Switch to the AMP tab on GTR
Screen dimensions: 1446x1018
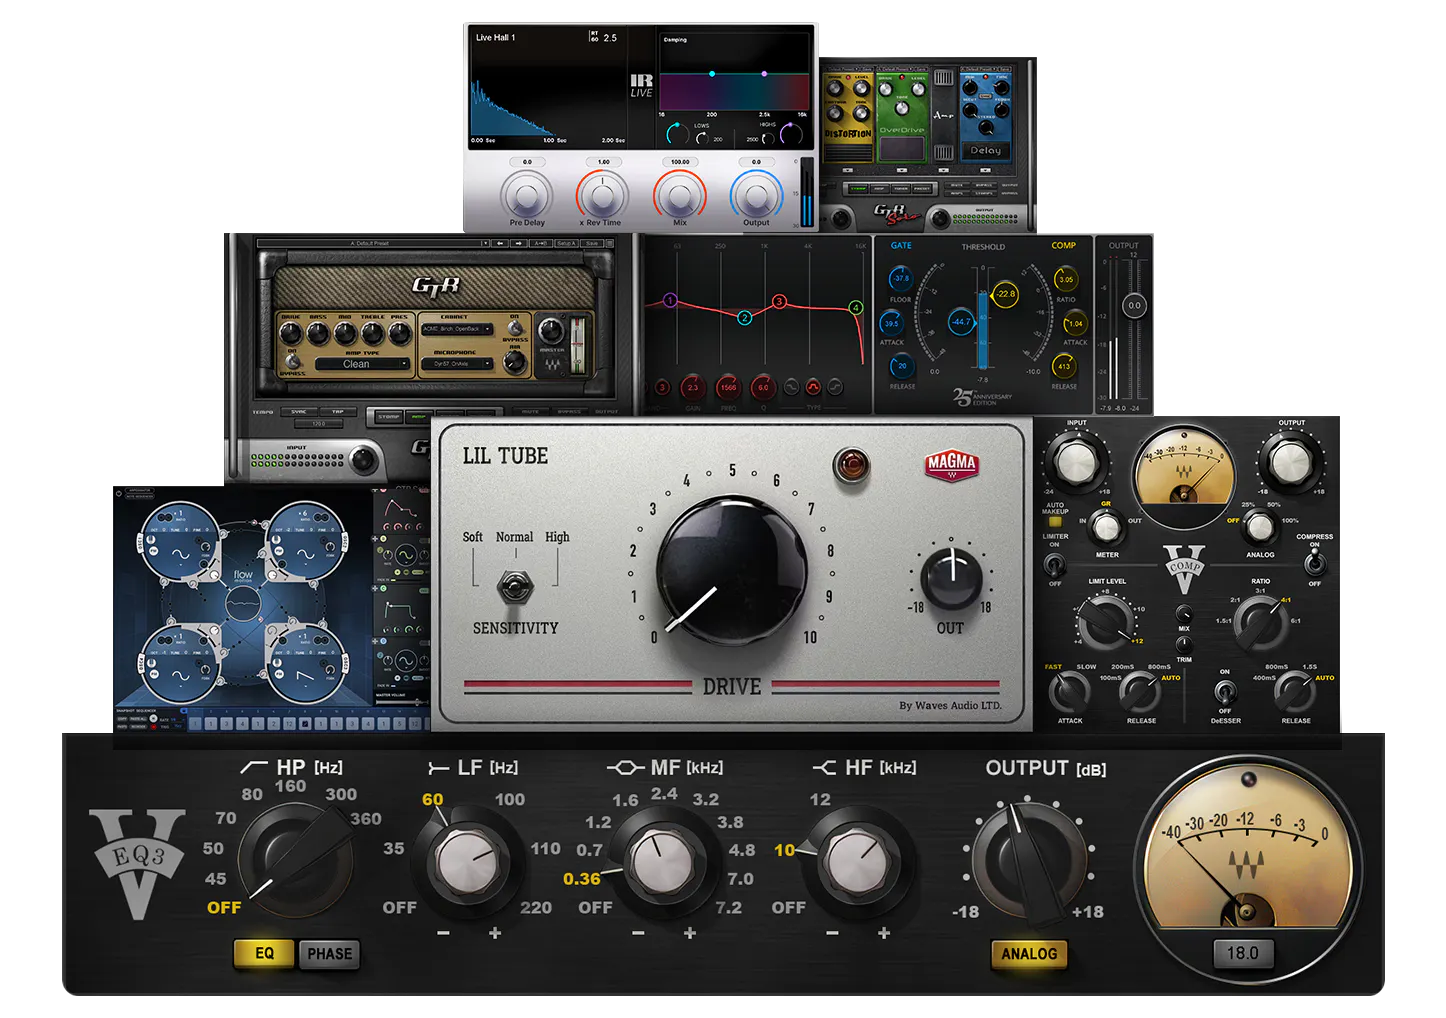(418, 417)
